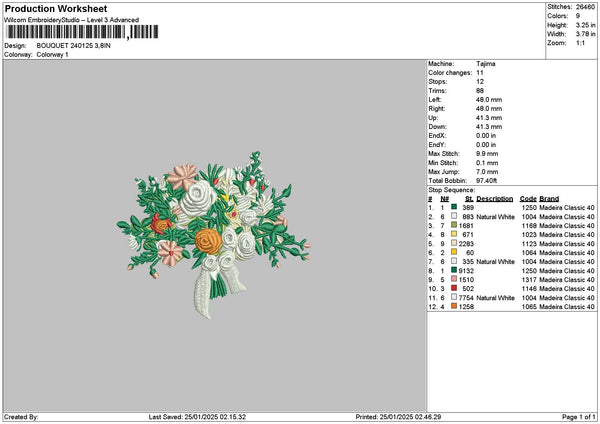
Task: Click the barcode under the worksheet title
Action: (x=82, y=32)
